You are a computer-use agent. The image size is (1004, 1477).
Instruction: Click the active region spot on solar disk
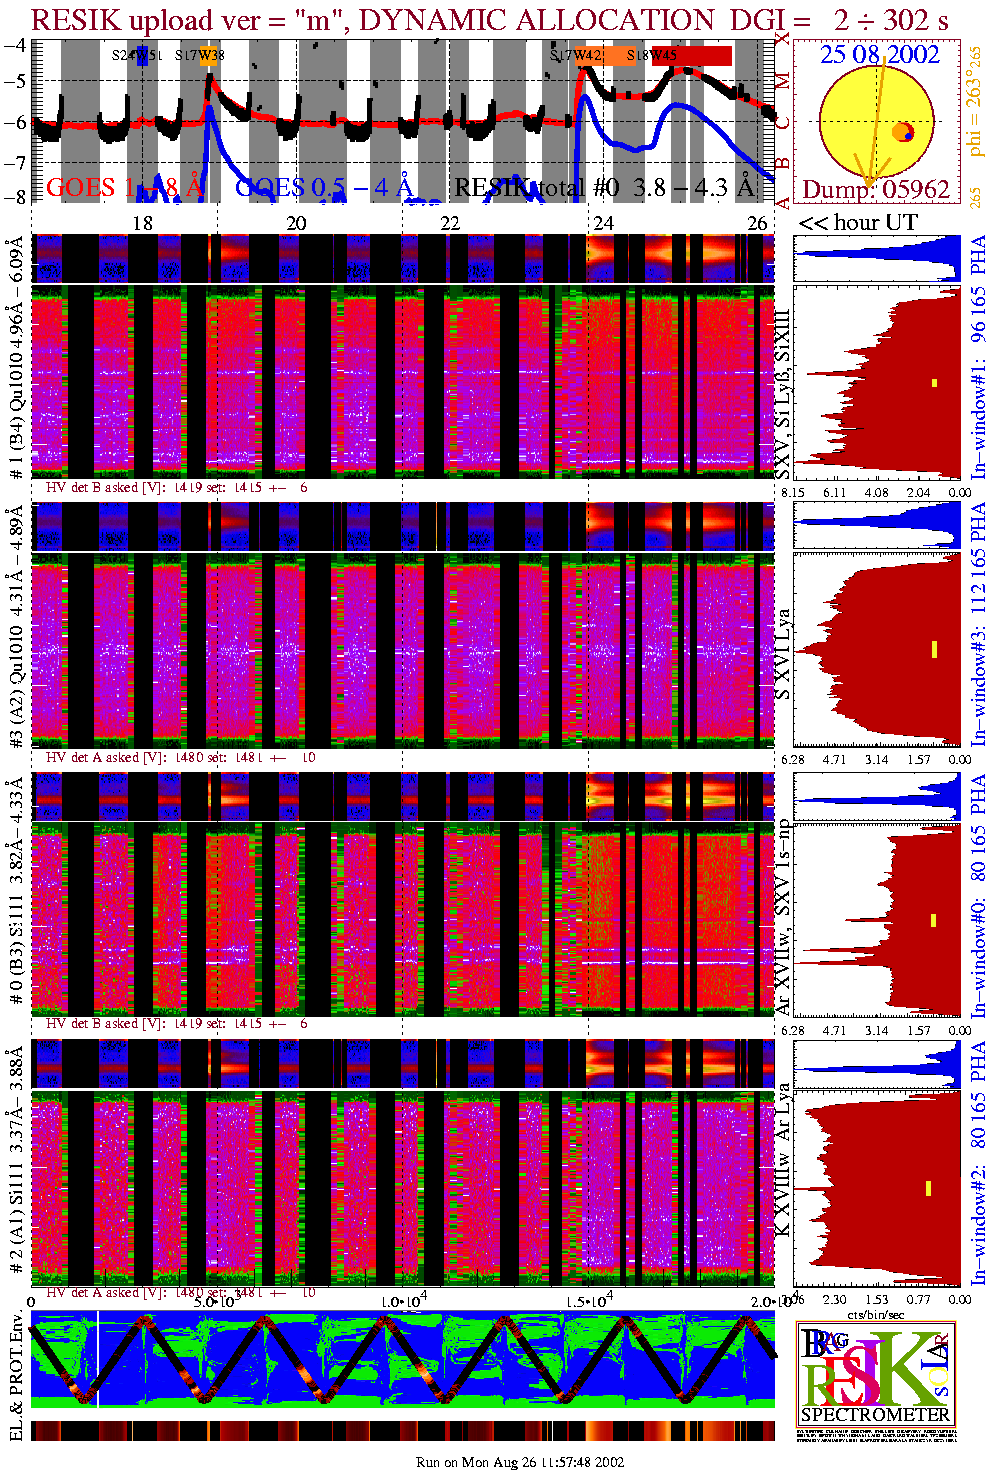coord(903,132)
